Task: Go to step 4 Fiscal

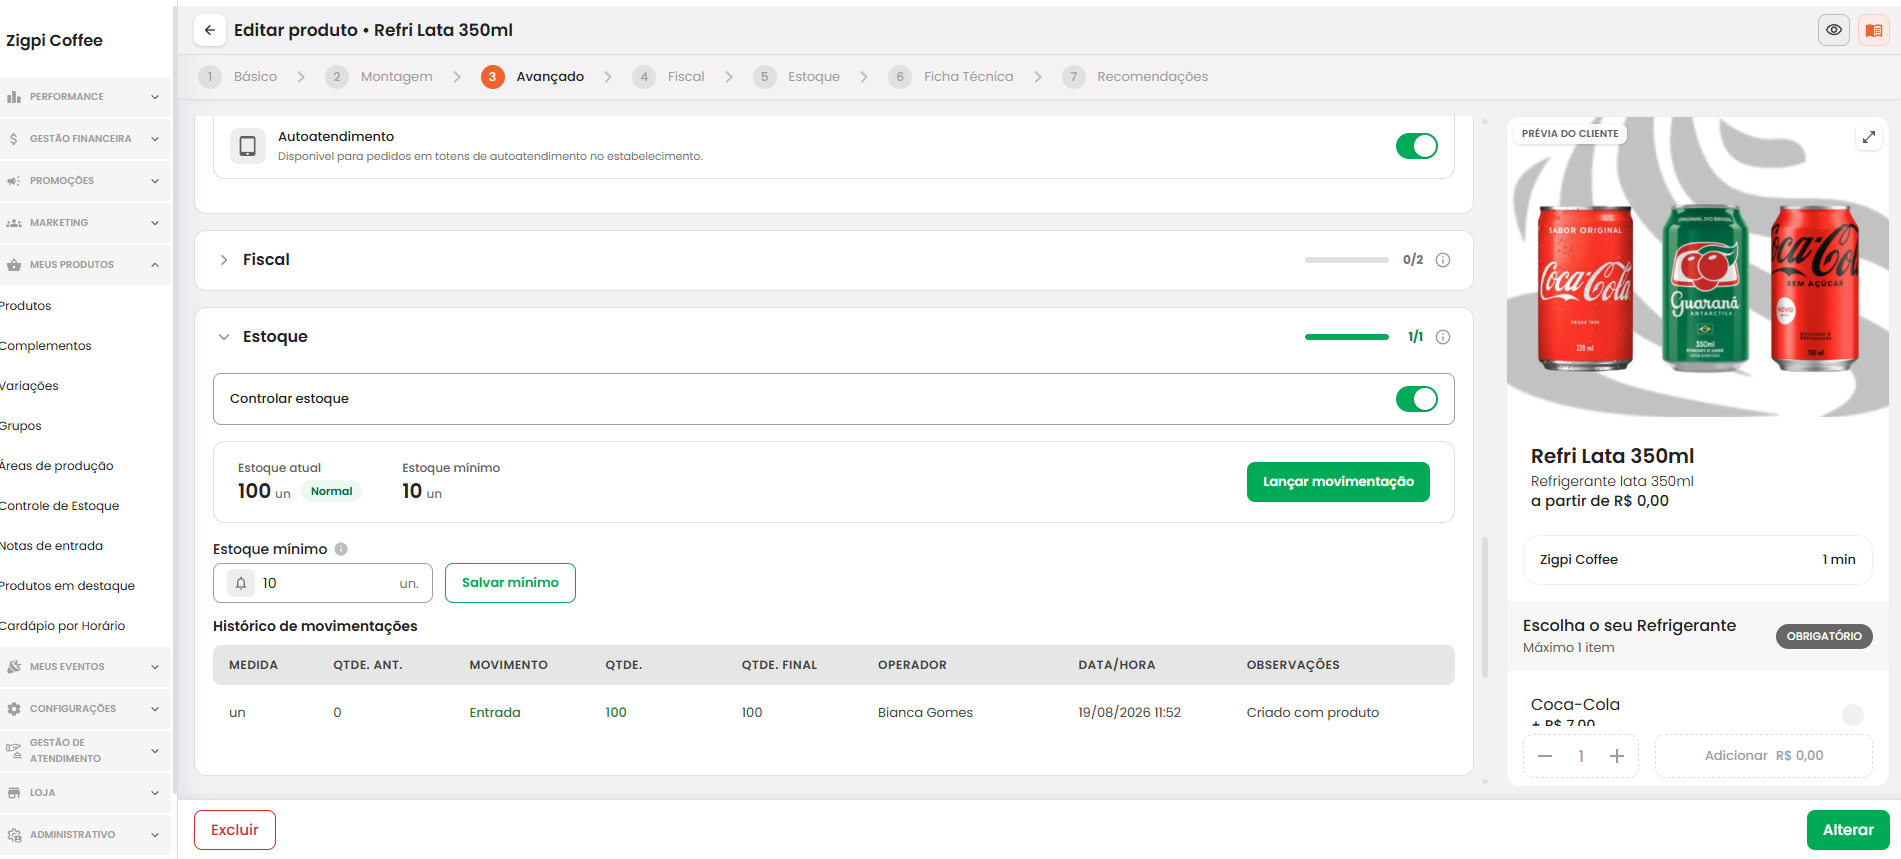Action: pyautogui.click(x=669, y=77)
